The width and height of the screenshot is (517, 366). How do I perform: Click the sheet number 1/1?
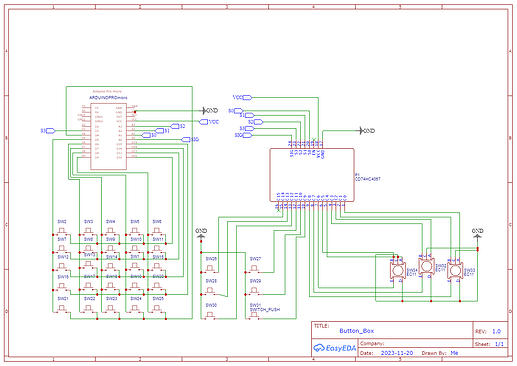499,344
